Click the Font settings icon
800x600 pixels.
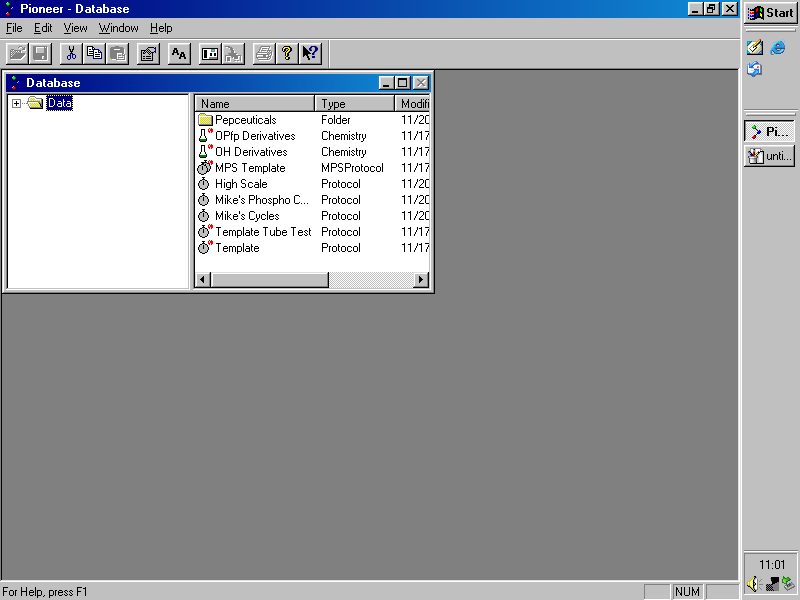click(178, 53)
